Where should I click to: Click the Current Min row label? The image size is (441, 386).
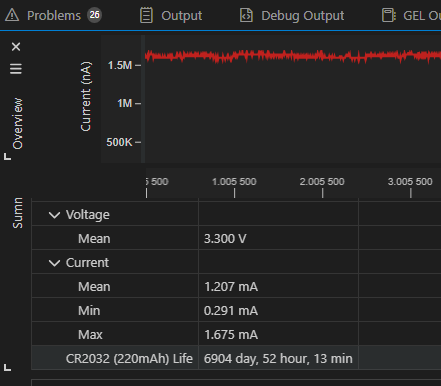(x=89, y=311)
